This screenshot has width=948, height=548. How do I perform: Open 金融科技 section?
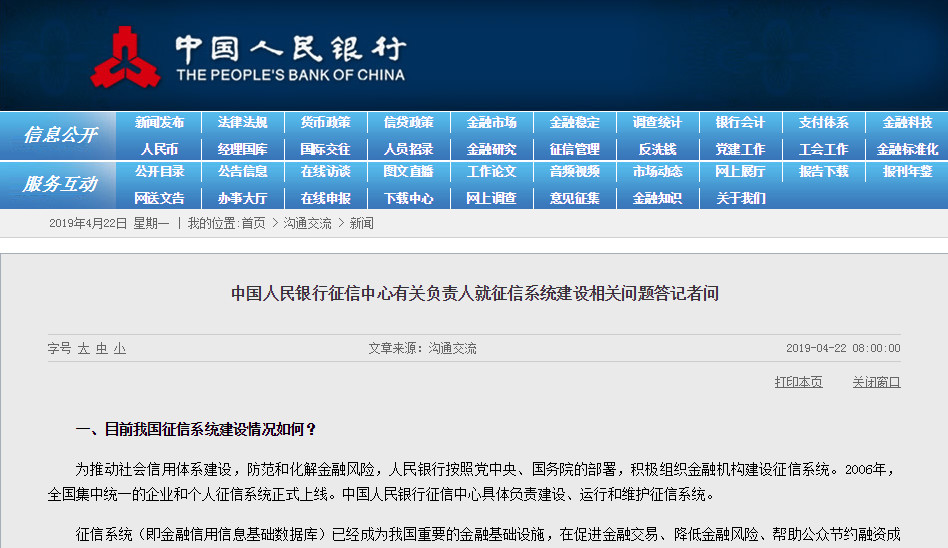click(907, 122)
